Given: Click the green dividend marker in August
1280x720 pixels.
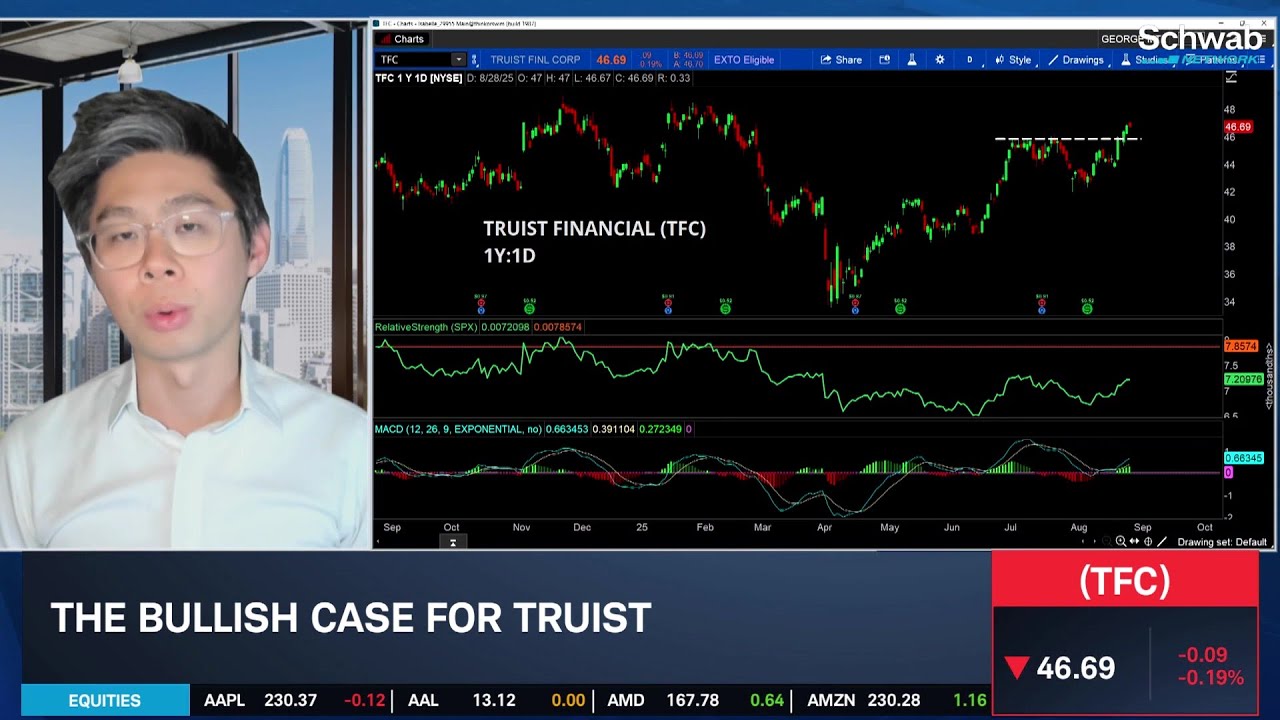Looking at the screenshot, I should click(x=1087, y=309).
